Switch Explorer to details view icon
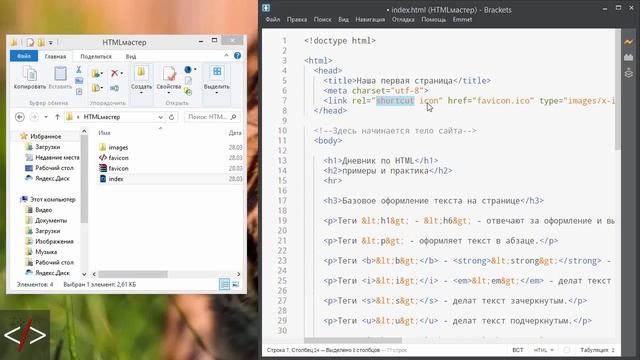Image resolution: width=640 pixels, height=360 pixels. coord(224,284)
